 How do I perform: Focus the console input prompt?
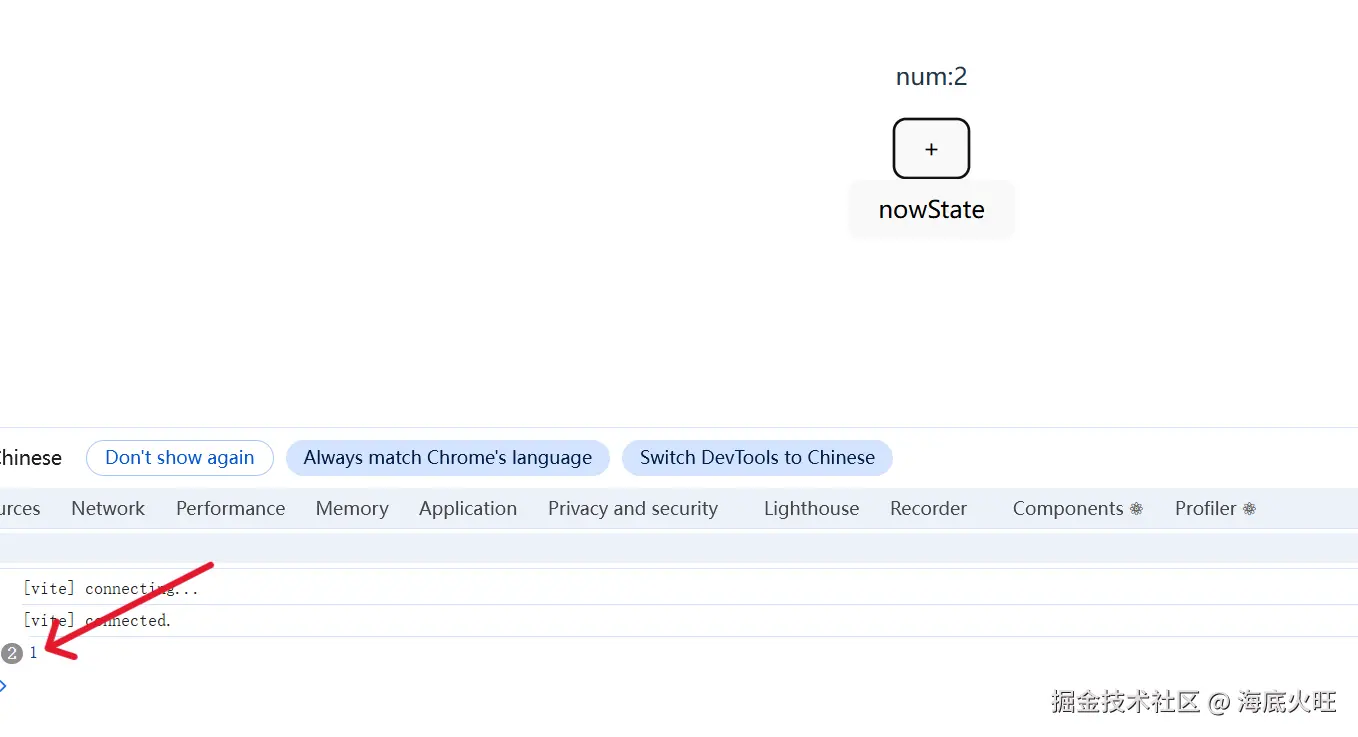point(679,686)
